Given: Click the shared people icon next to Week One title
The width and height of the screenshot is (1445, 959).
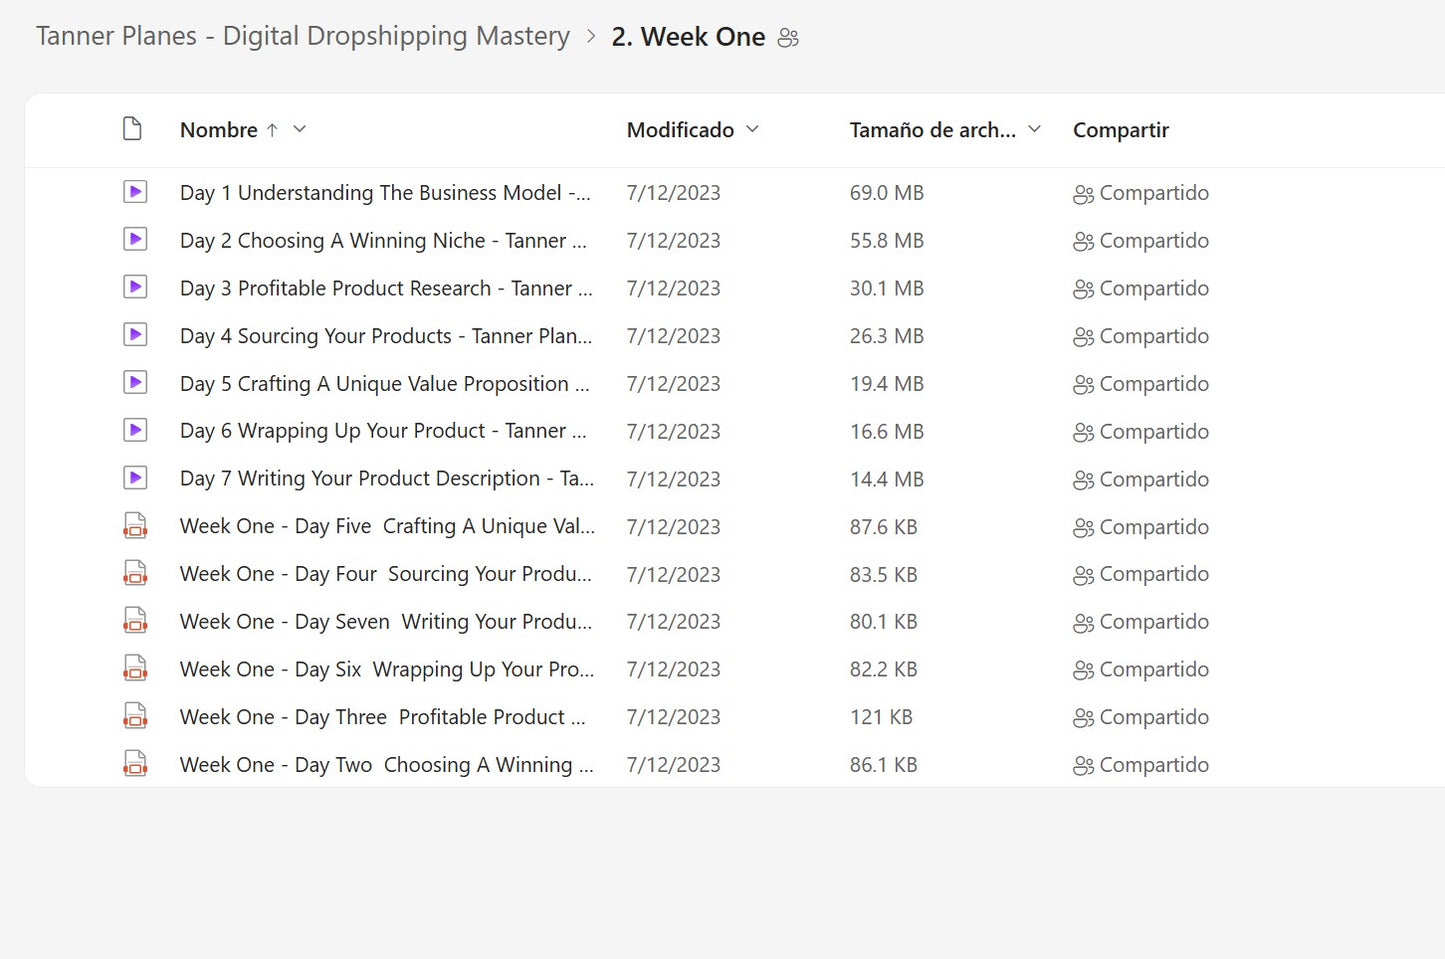Looking at the screenshot, I should [x=788, y=38].
